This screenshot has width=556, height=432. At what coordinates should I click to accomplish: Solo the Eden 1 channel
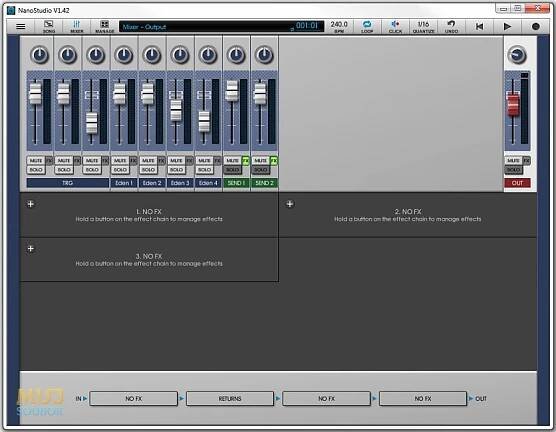120,170
